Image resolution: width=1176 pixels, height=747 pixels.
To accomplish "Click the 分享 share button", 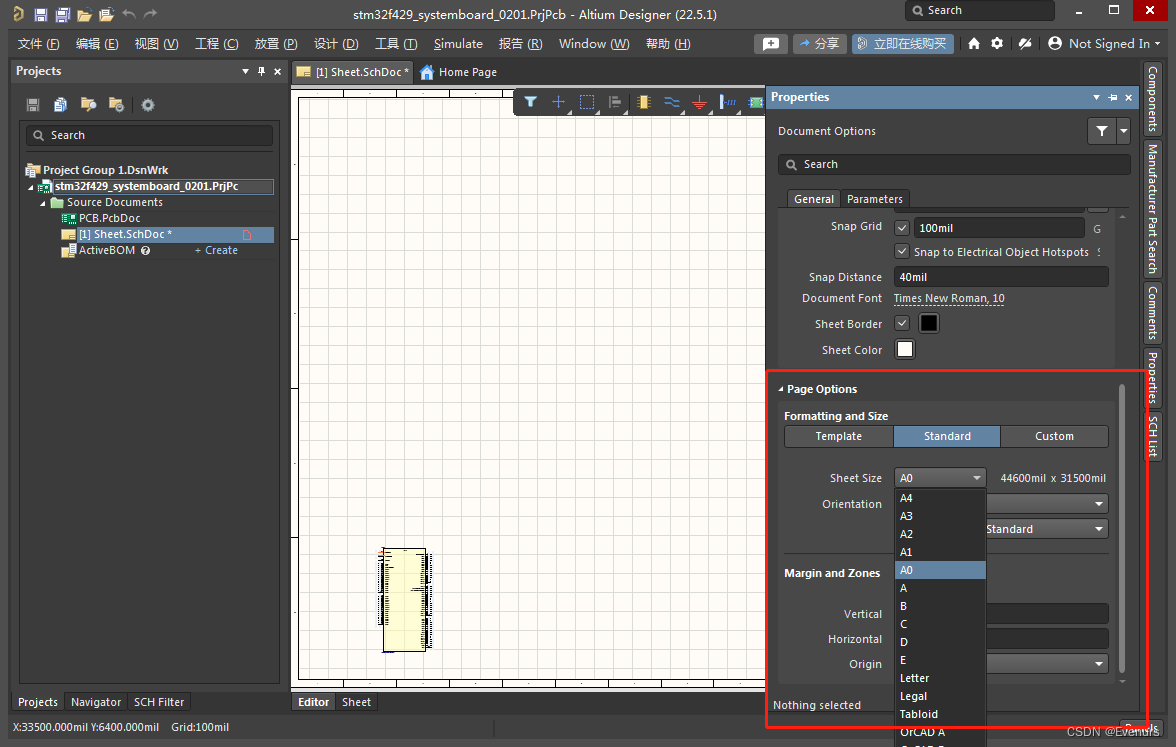I will (820, 44).
